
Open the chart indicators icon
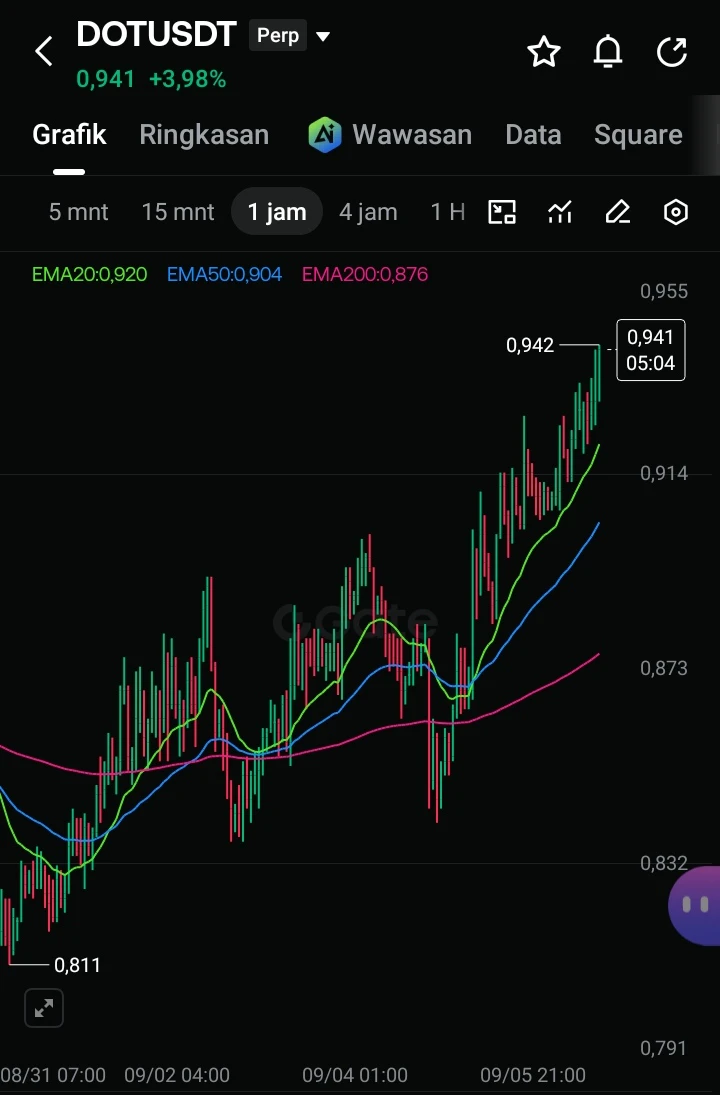click(x=560, y=212)
